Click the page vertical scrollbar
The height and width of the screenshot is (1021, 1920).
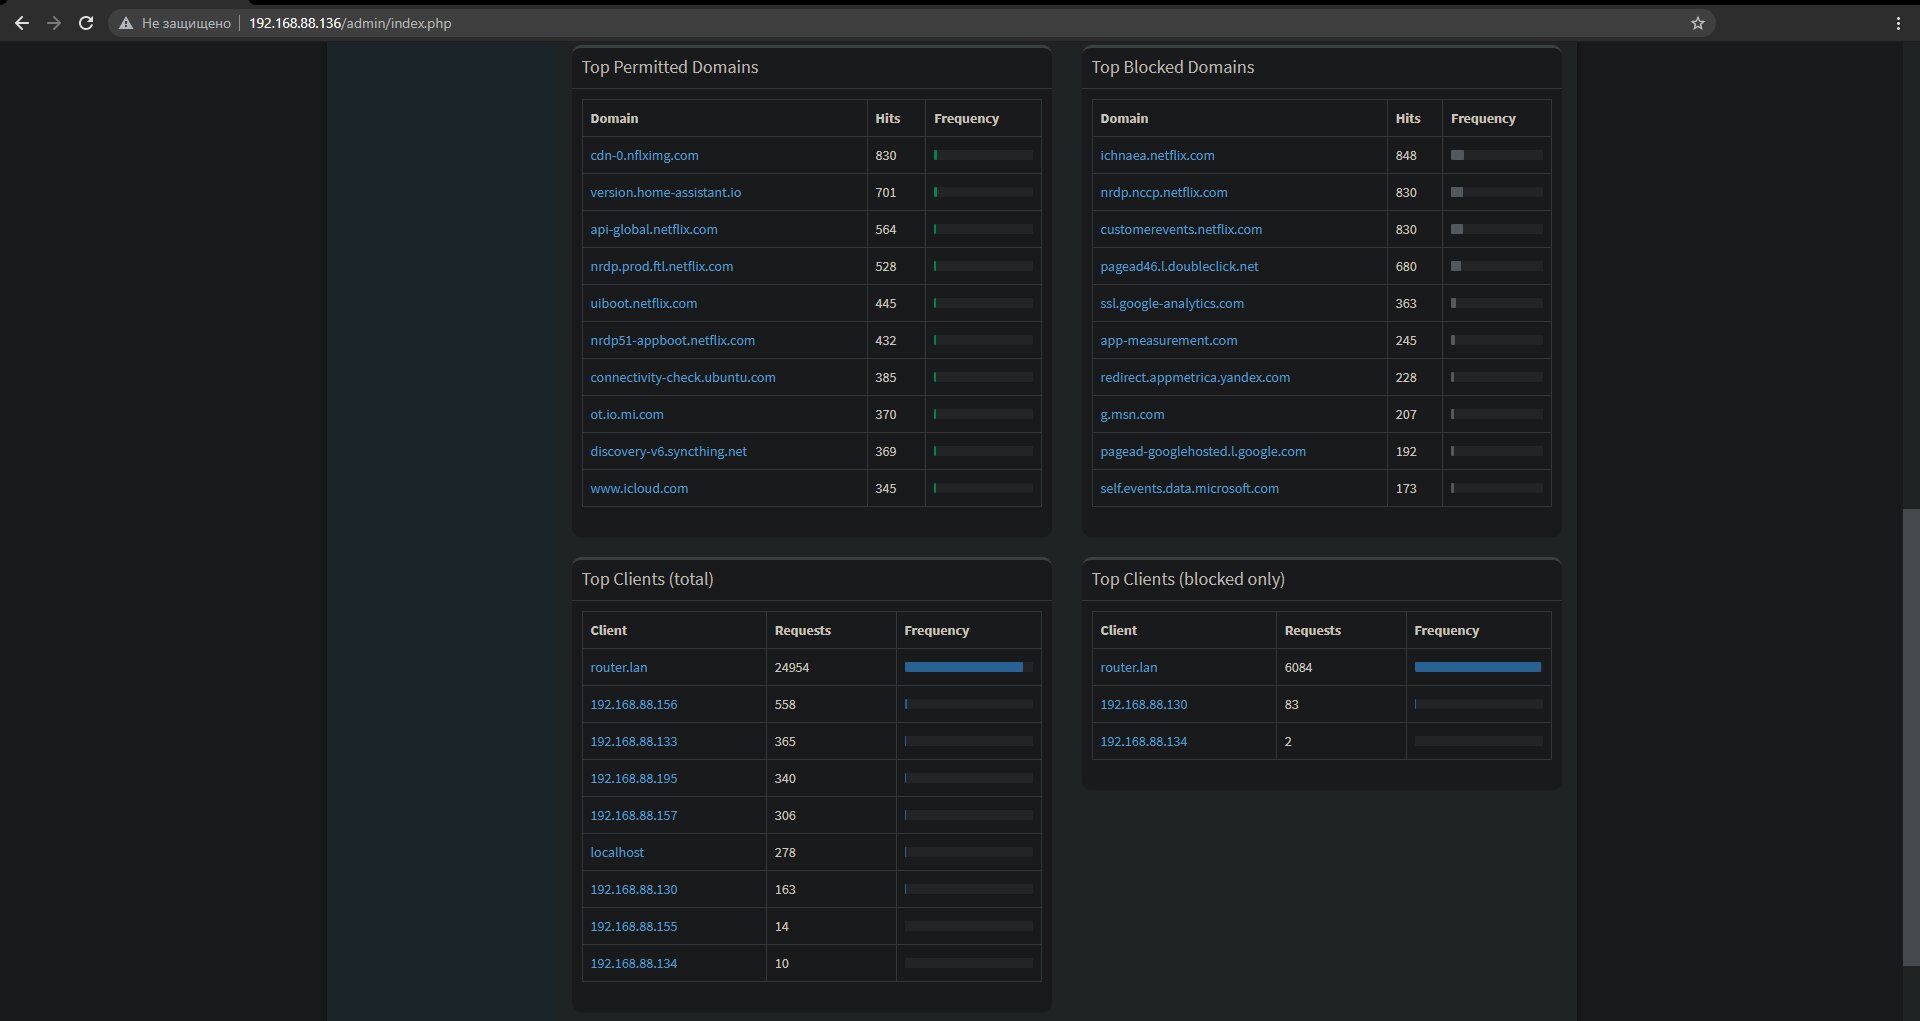1910,737
